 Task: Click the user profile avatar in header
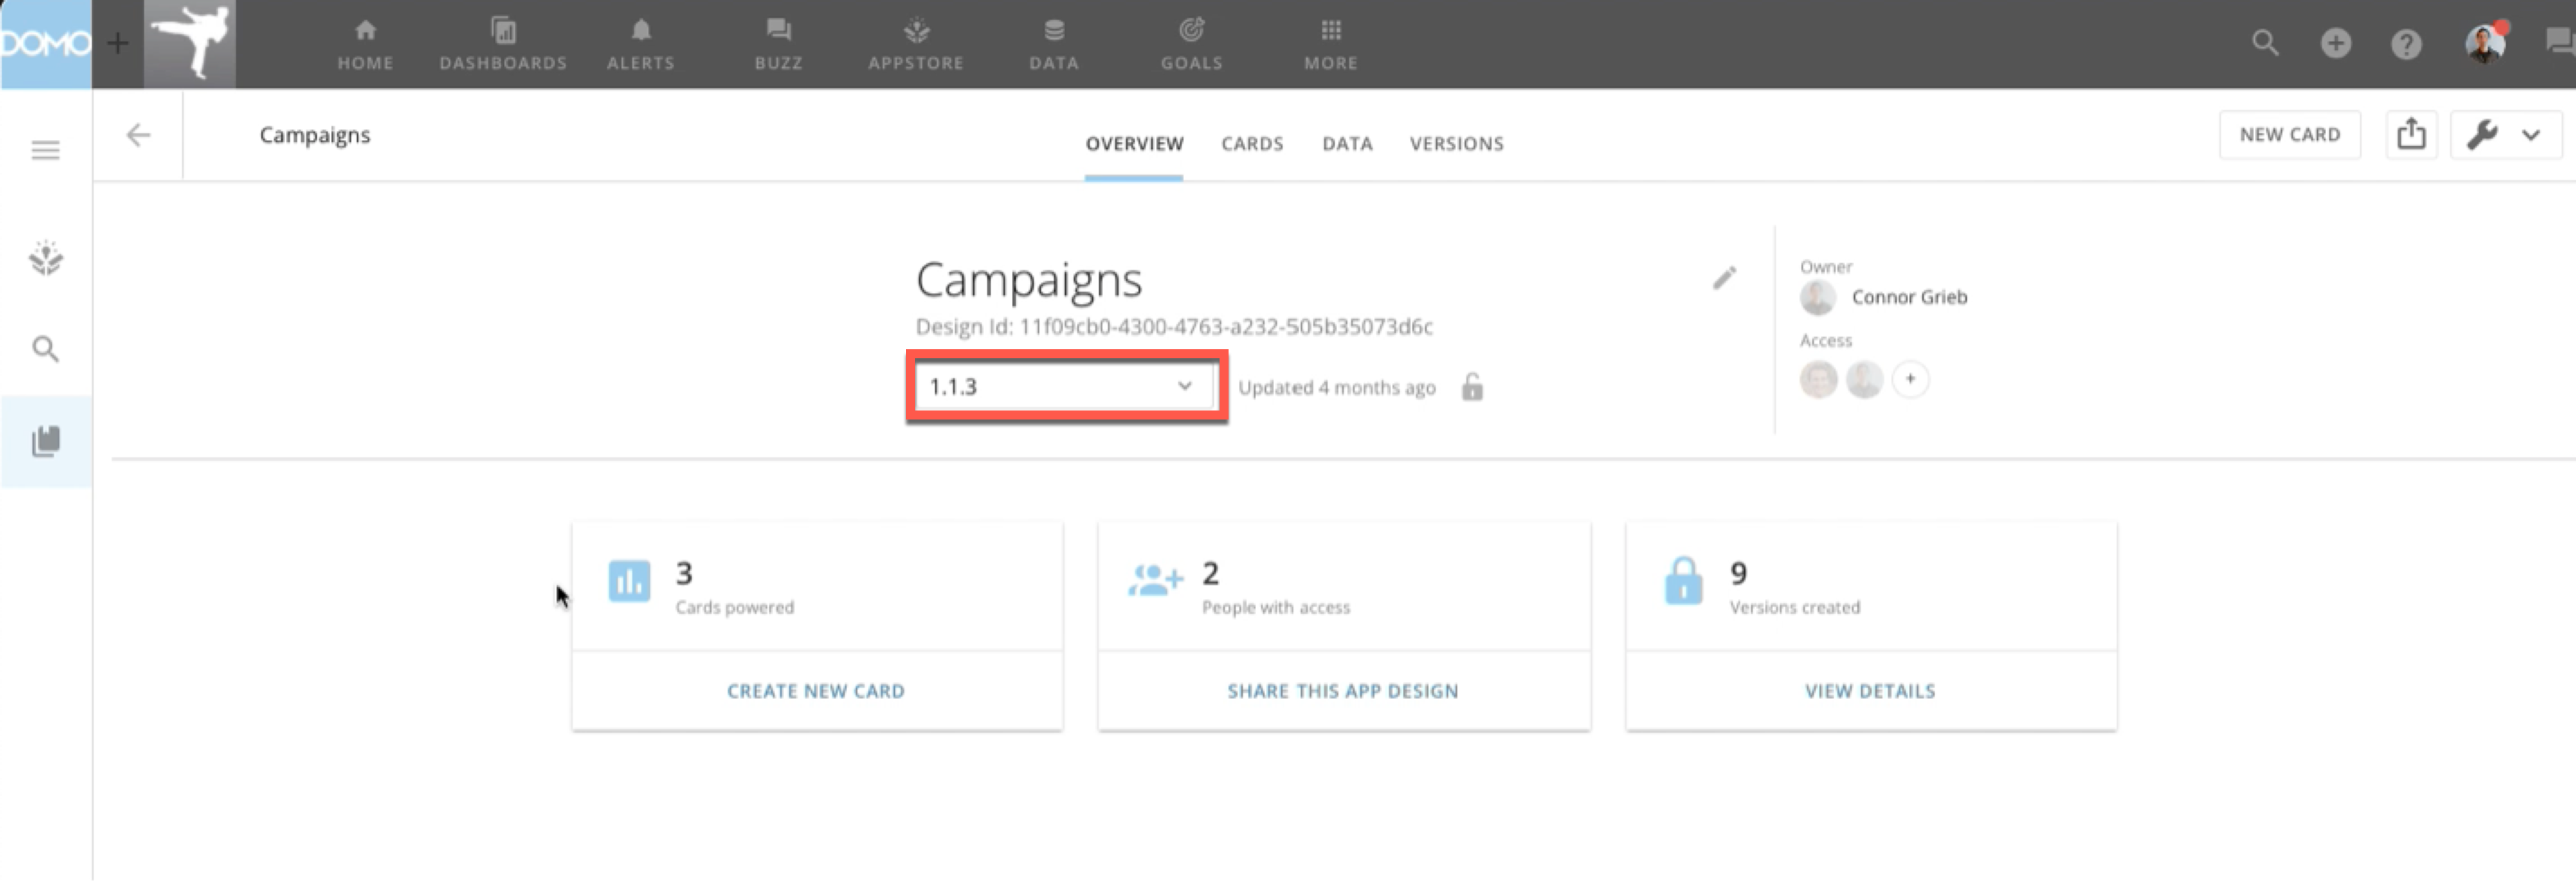2485,44
